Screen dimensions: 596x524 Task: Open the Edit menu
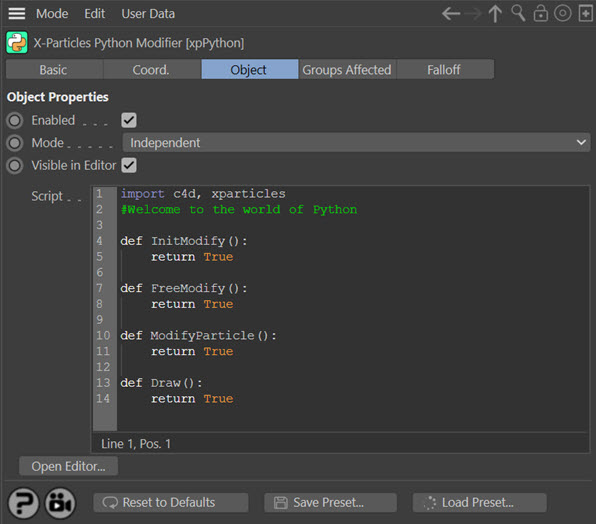(95, 14)
